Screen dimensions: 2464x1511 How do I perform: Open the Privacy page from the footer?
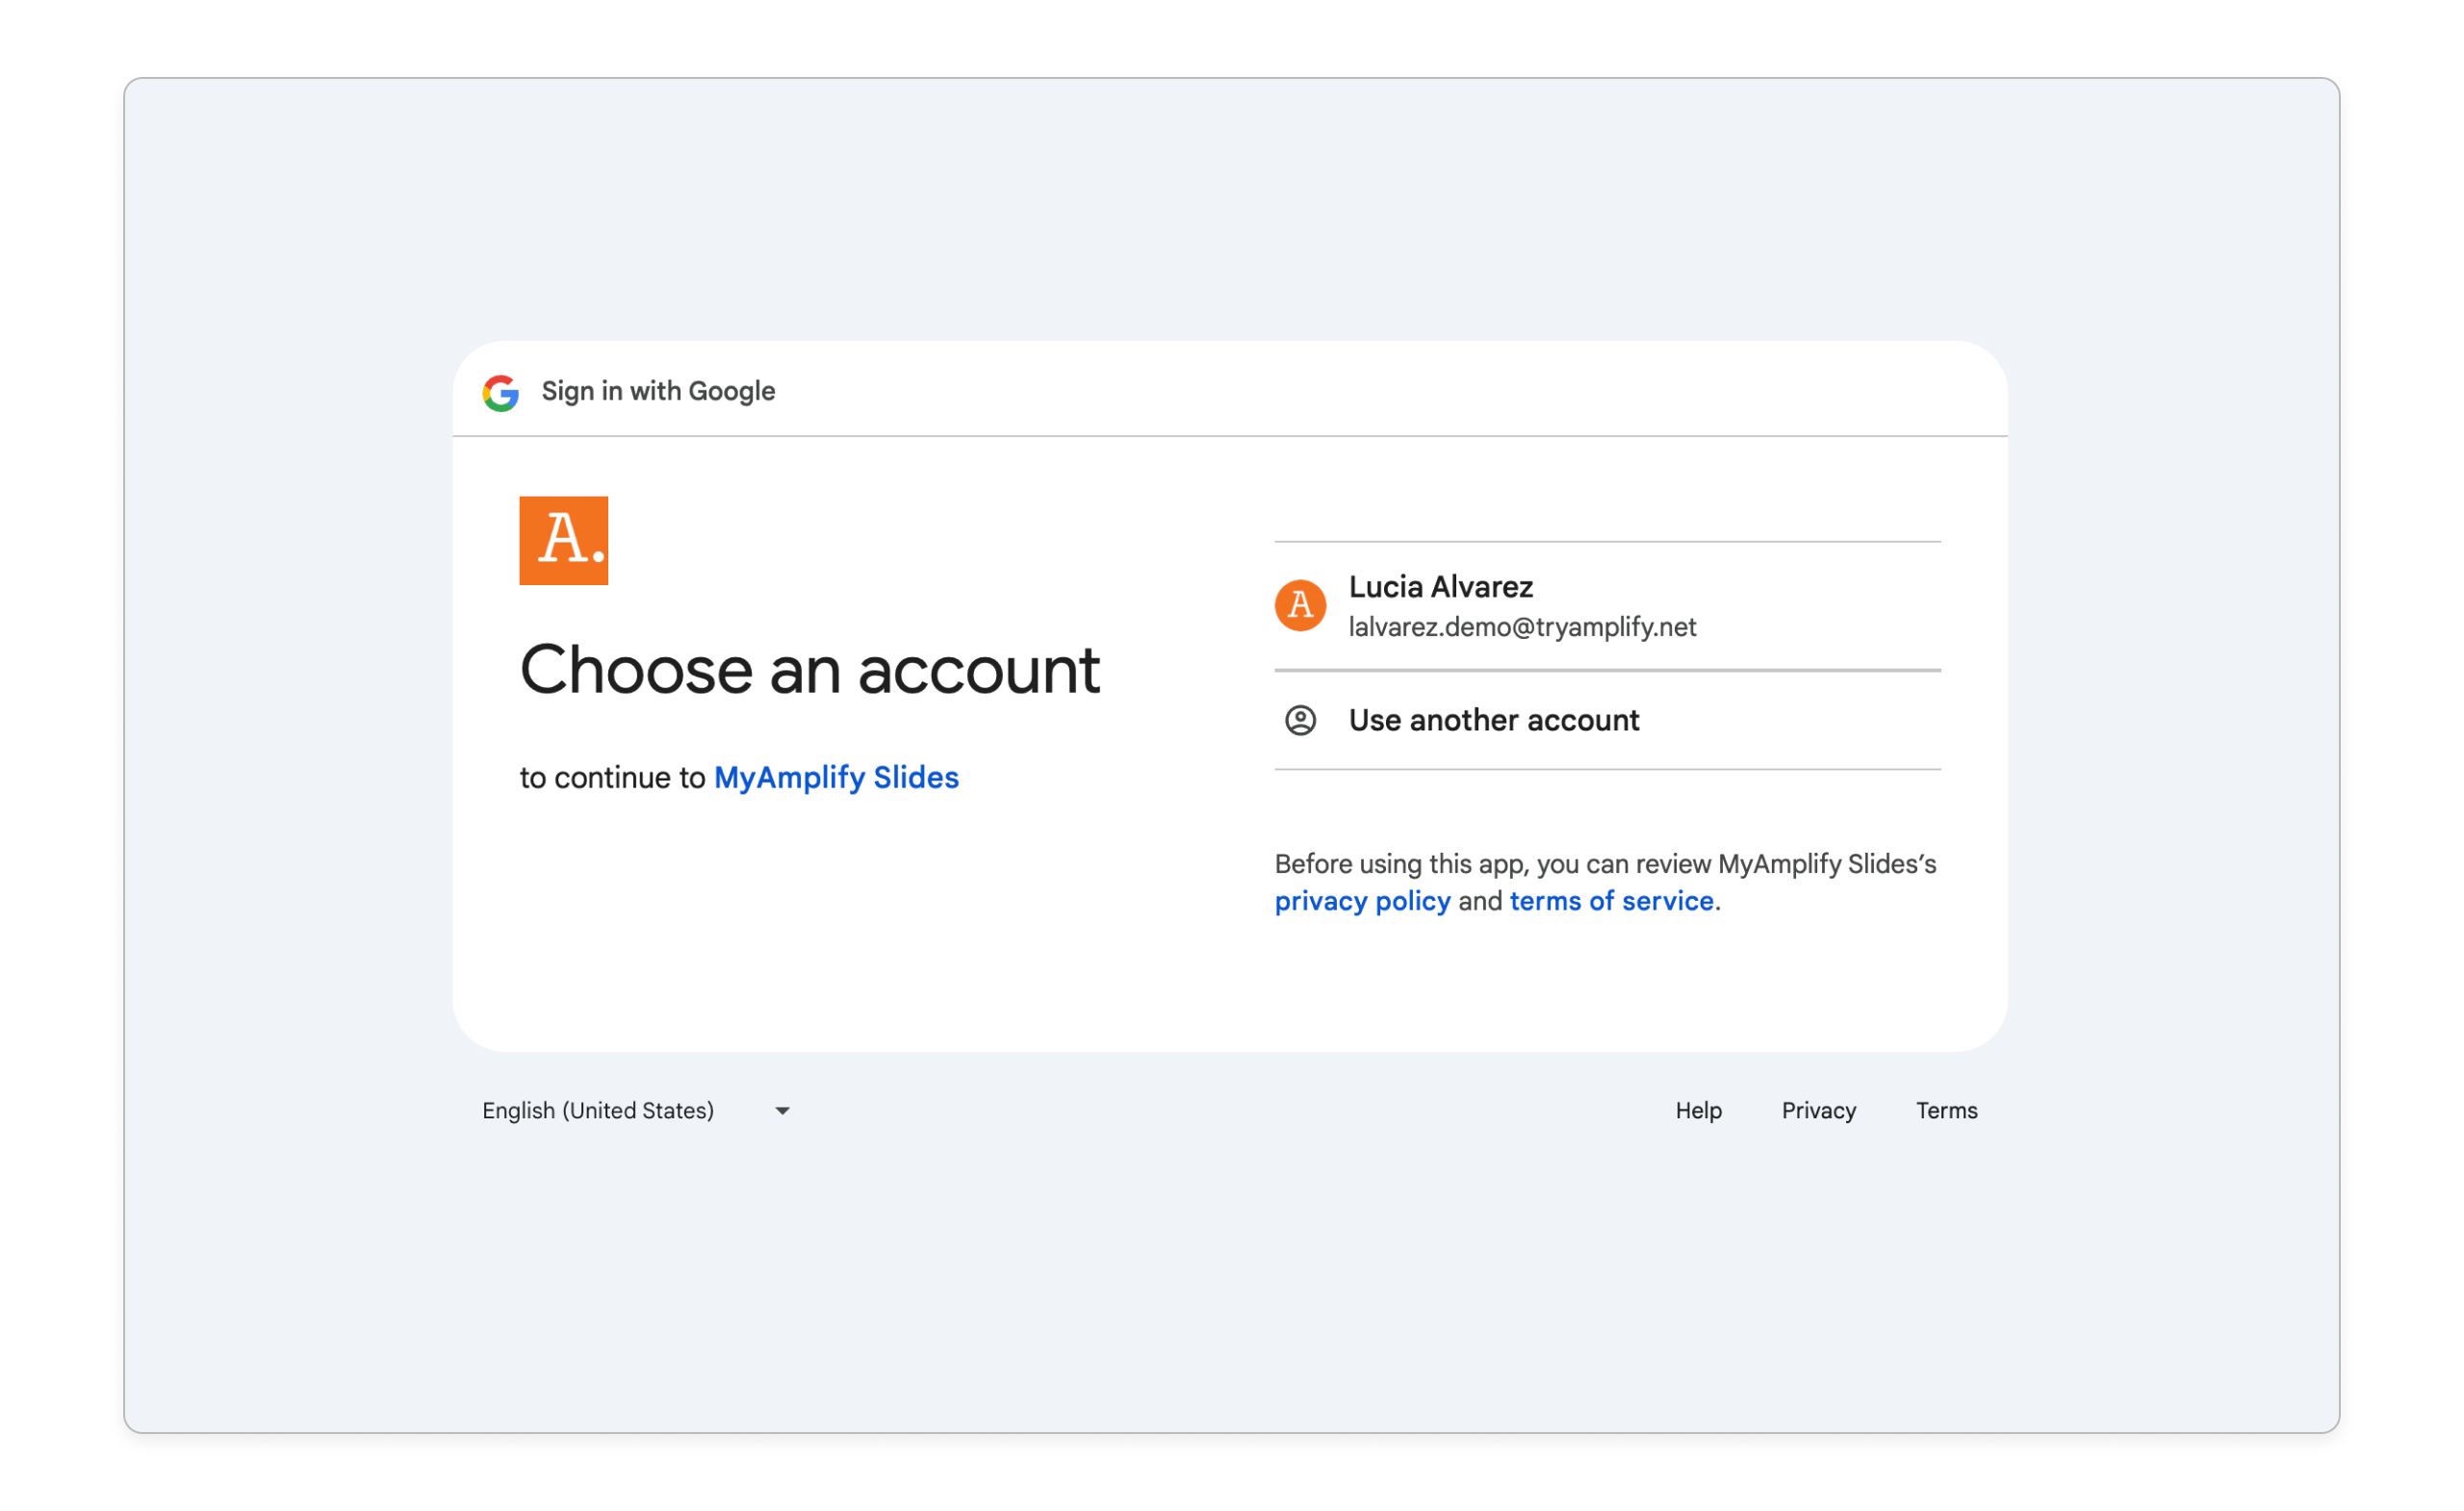[1818, 1110]
